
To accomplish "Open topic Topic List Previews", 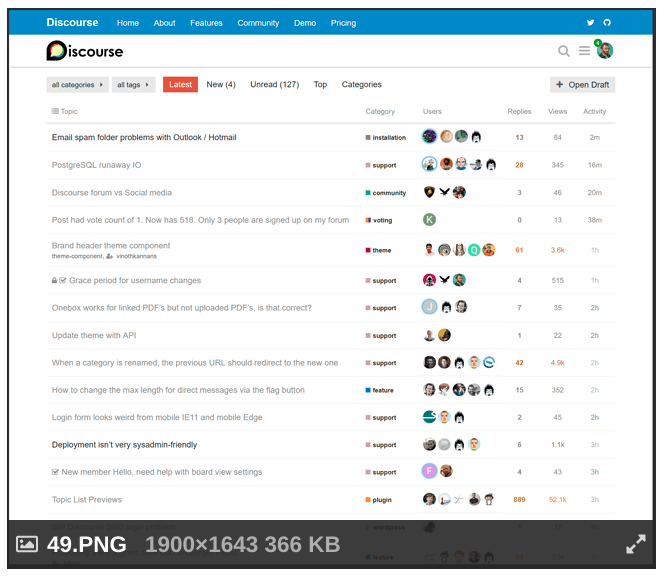I will pos(87,500).
